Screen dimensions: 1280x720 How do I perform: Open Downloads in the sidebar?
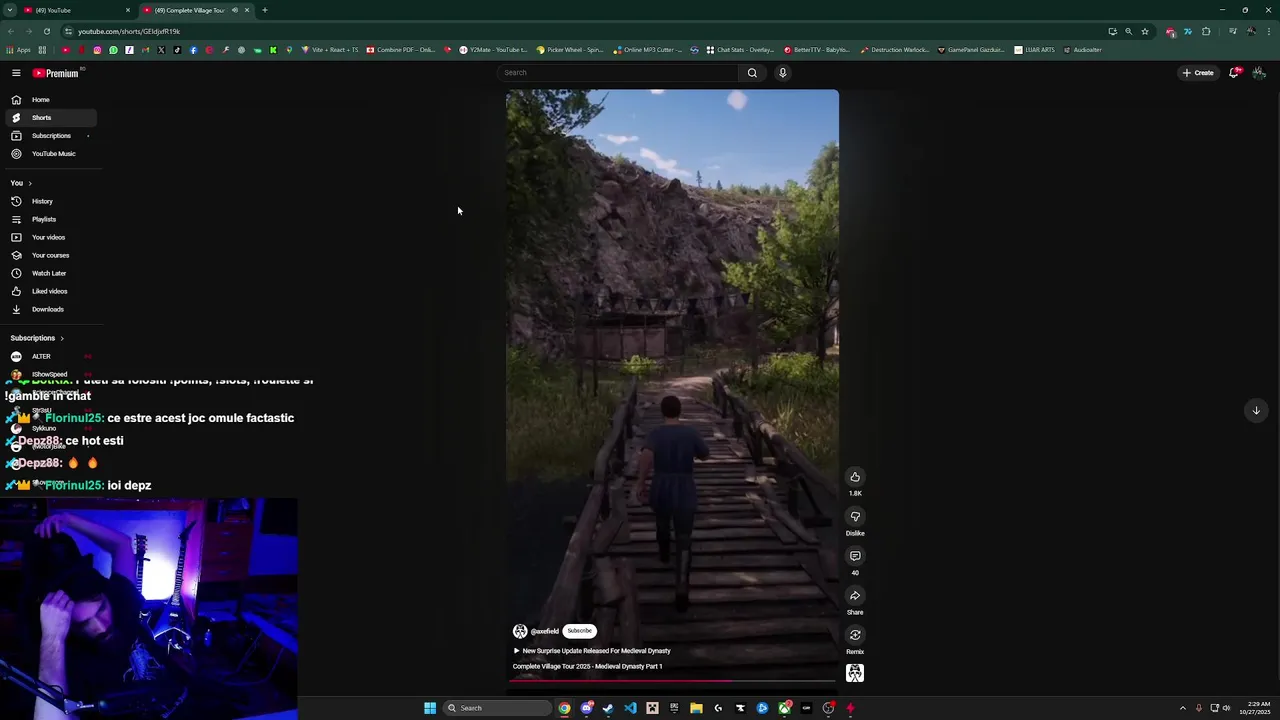[x=50, y=309]
